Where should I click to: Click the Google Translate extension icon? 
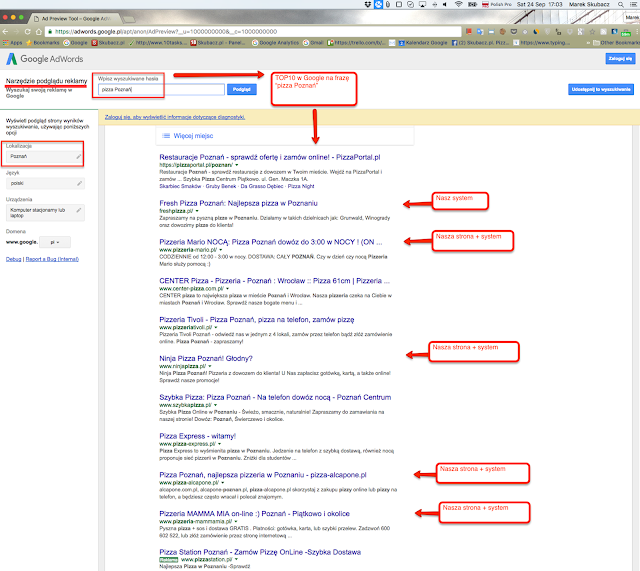click(480, 31)
